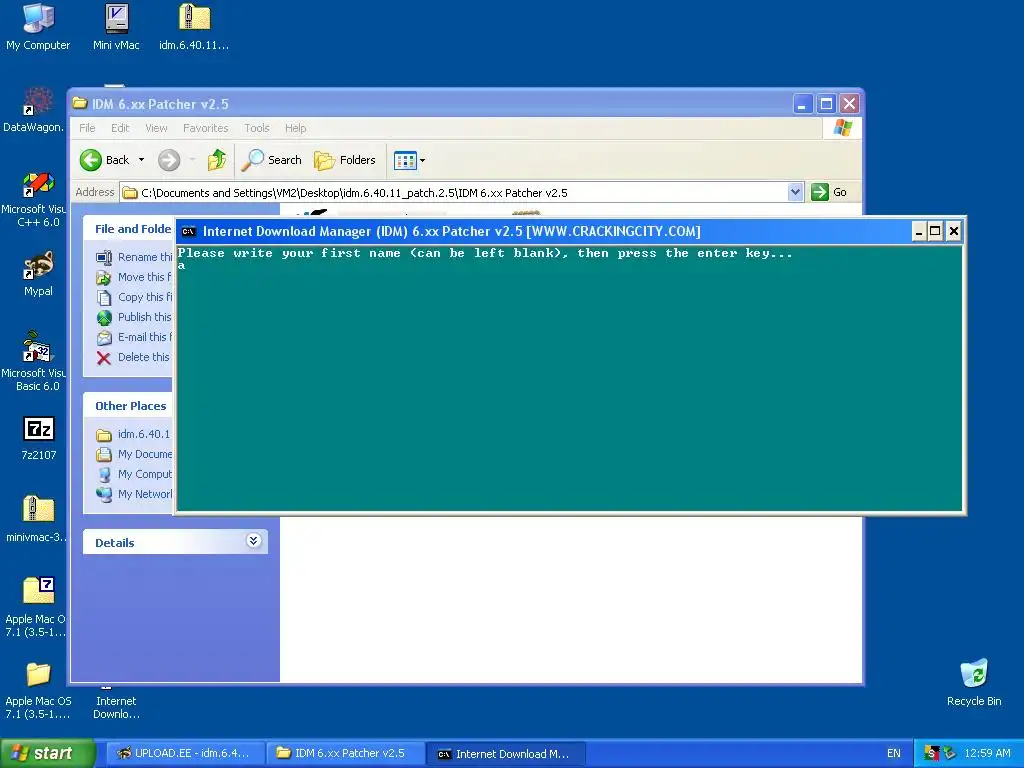The width and height of the screenshot is (1024, 768).
Task: Open Back button history dropdown arrow
Action: pyautogui.click(x=141, y=160)
